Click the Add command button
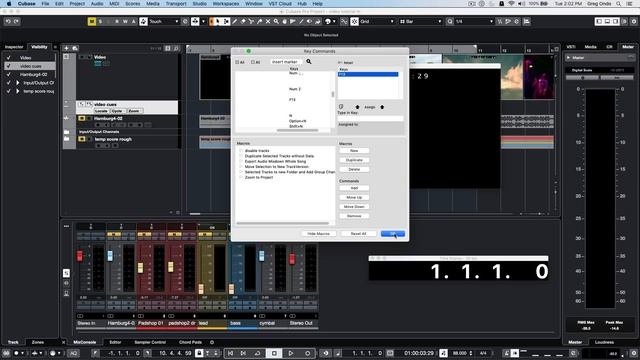The height and width of the screenshot is (360, 640). click(354, 188)
